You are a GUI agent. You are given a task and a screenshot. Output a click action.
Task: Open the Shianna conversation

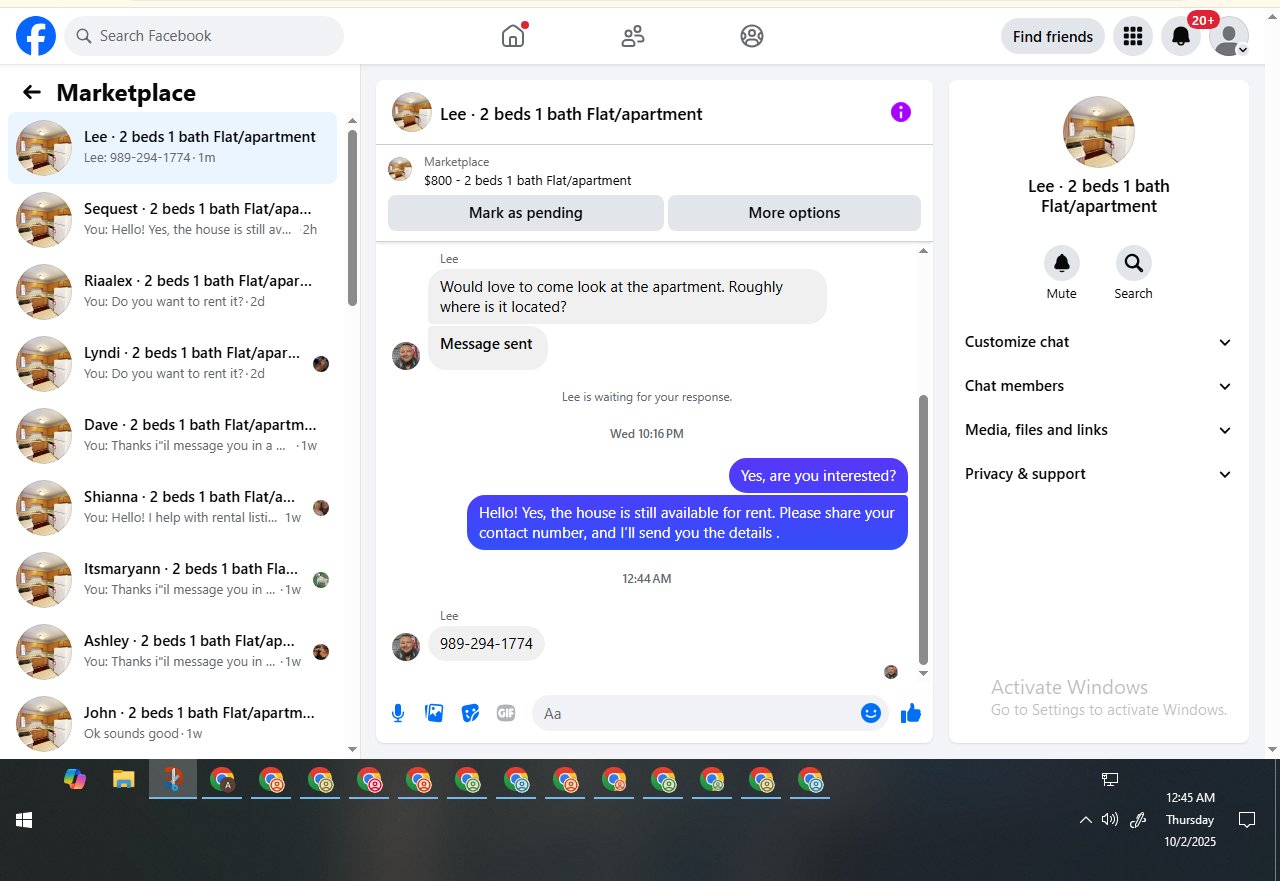point(172,508)
